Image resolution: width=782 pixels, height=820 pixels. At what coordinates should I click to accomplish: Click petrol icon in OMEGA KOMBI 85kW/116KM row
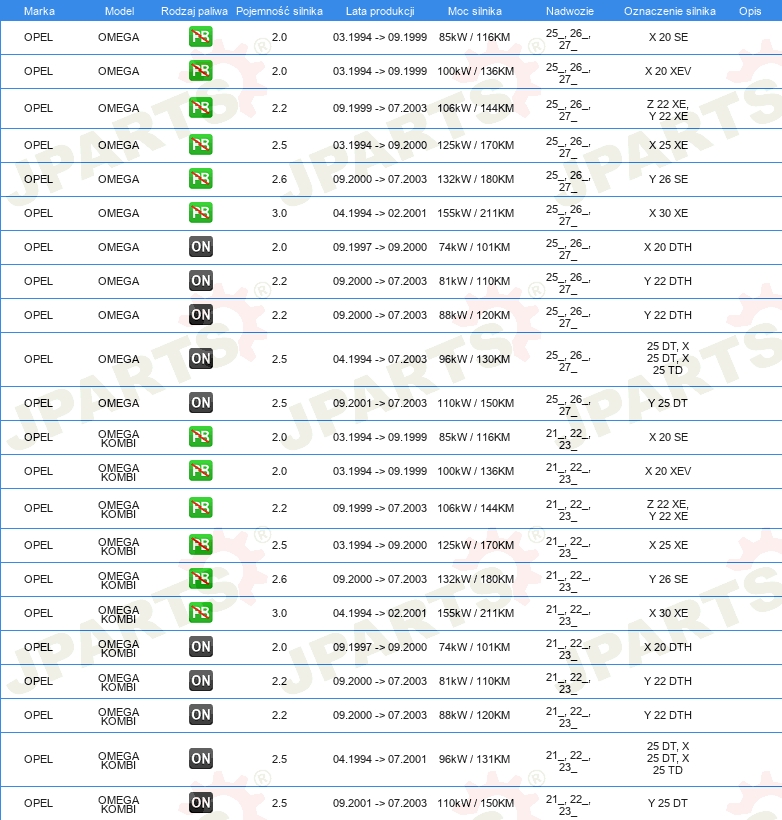(x=201, y=437)
